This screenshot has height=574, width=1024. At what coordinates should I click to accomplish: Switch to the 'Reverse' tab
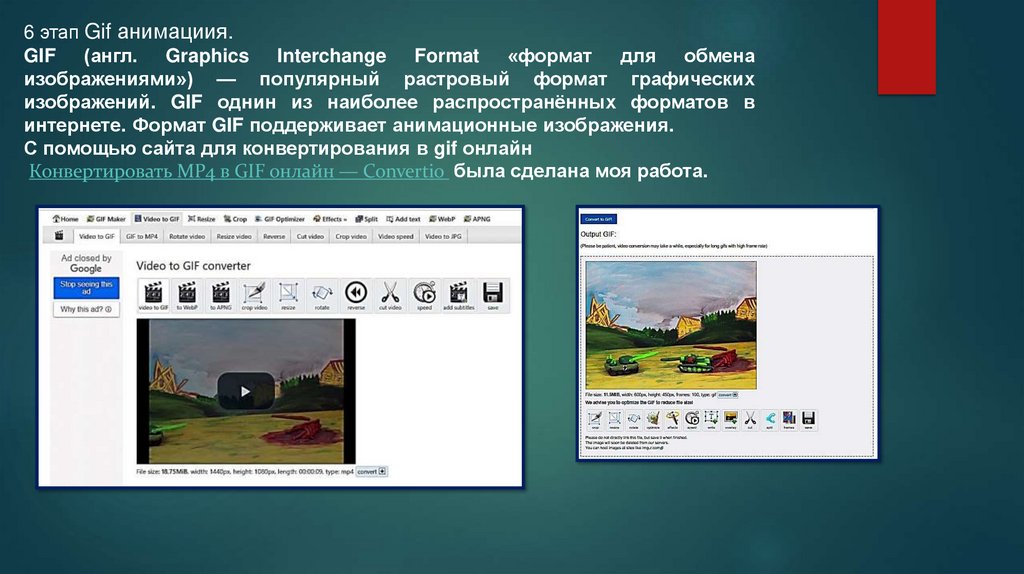click(274, 236)
